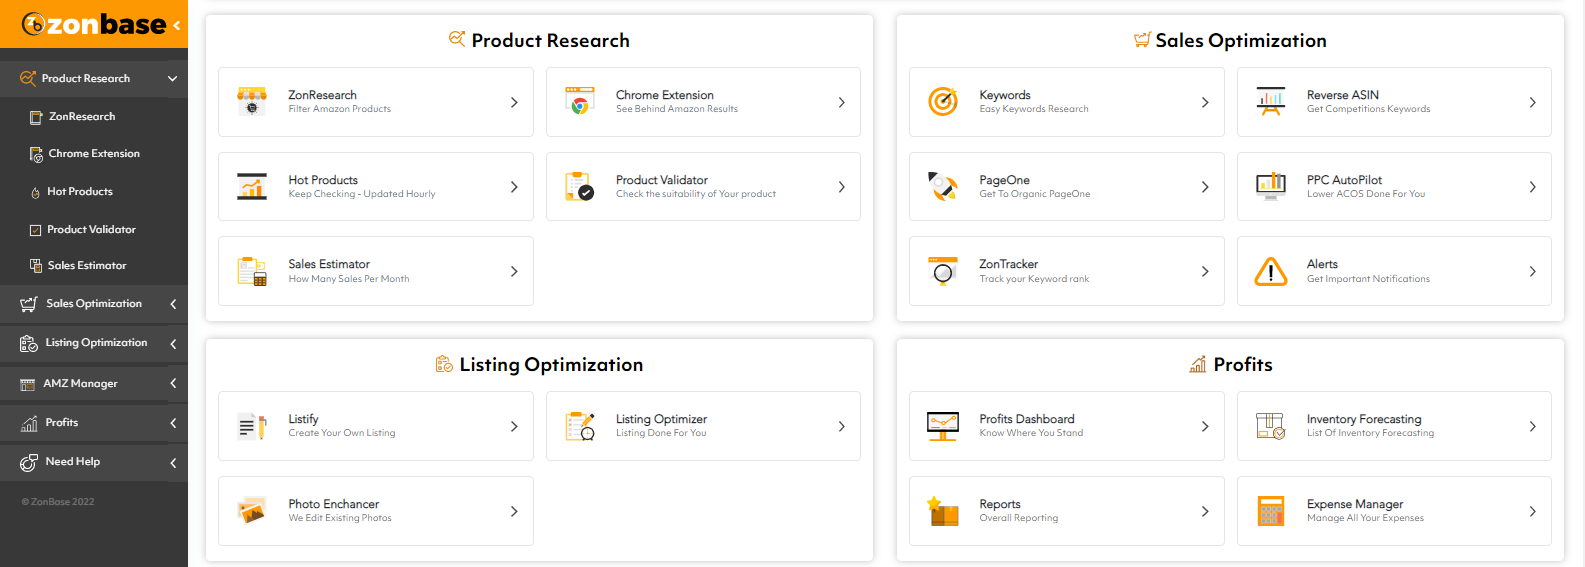Collapse sidebar with arrow beside logo
1585x567 pixels.
(177, 25)
